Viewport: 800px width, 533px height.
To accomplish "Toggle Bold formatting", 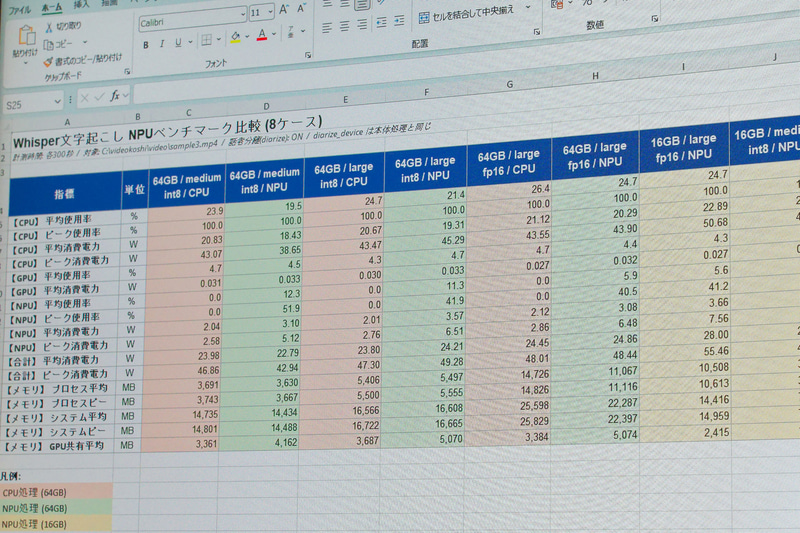I will point(146,45).
